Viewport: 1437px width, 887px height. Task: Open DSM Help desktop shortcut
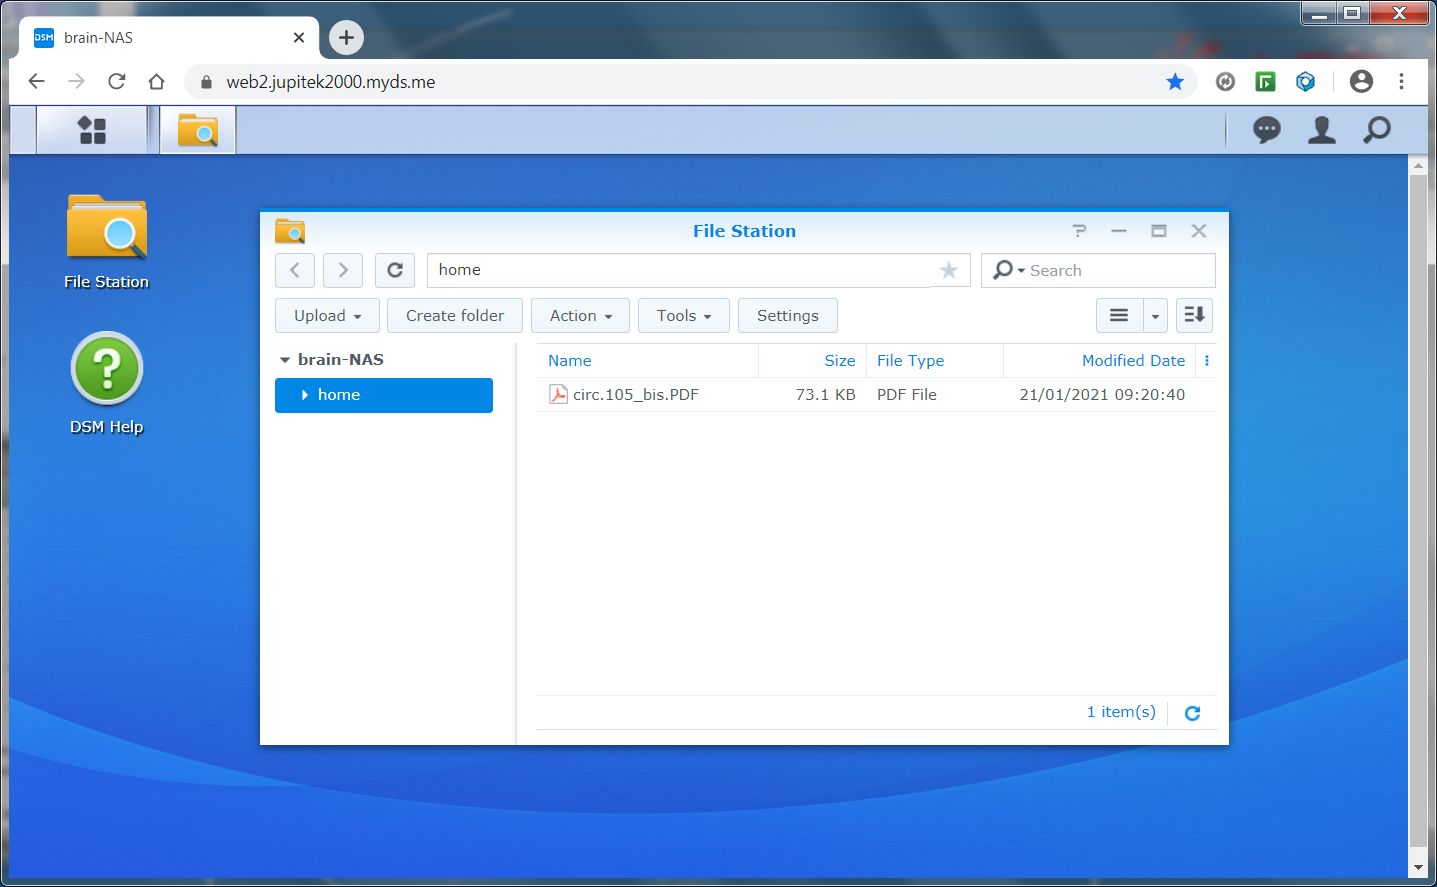(107, 384)
